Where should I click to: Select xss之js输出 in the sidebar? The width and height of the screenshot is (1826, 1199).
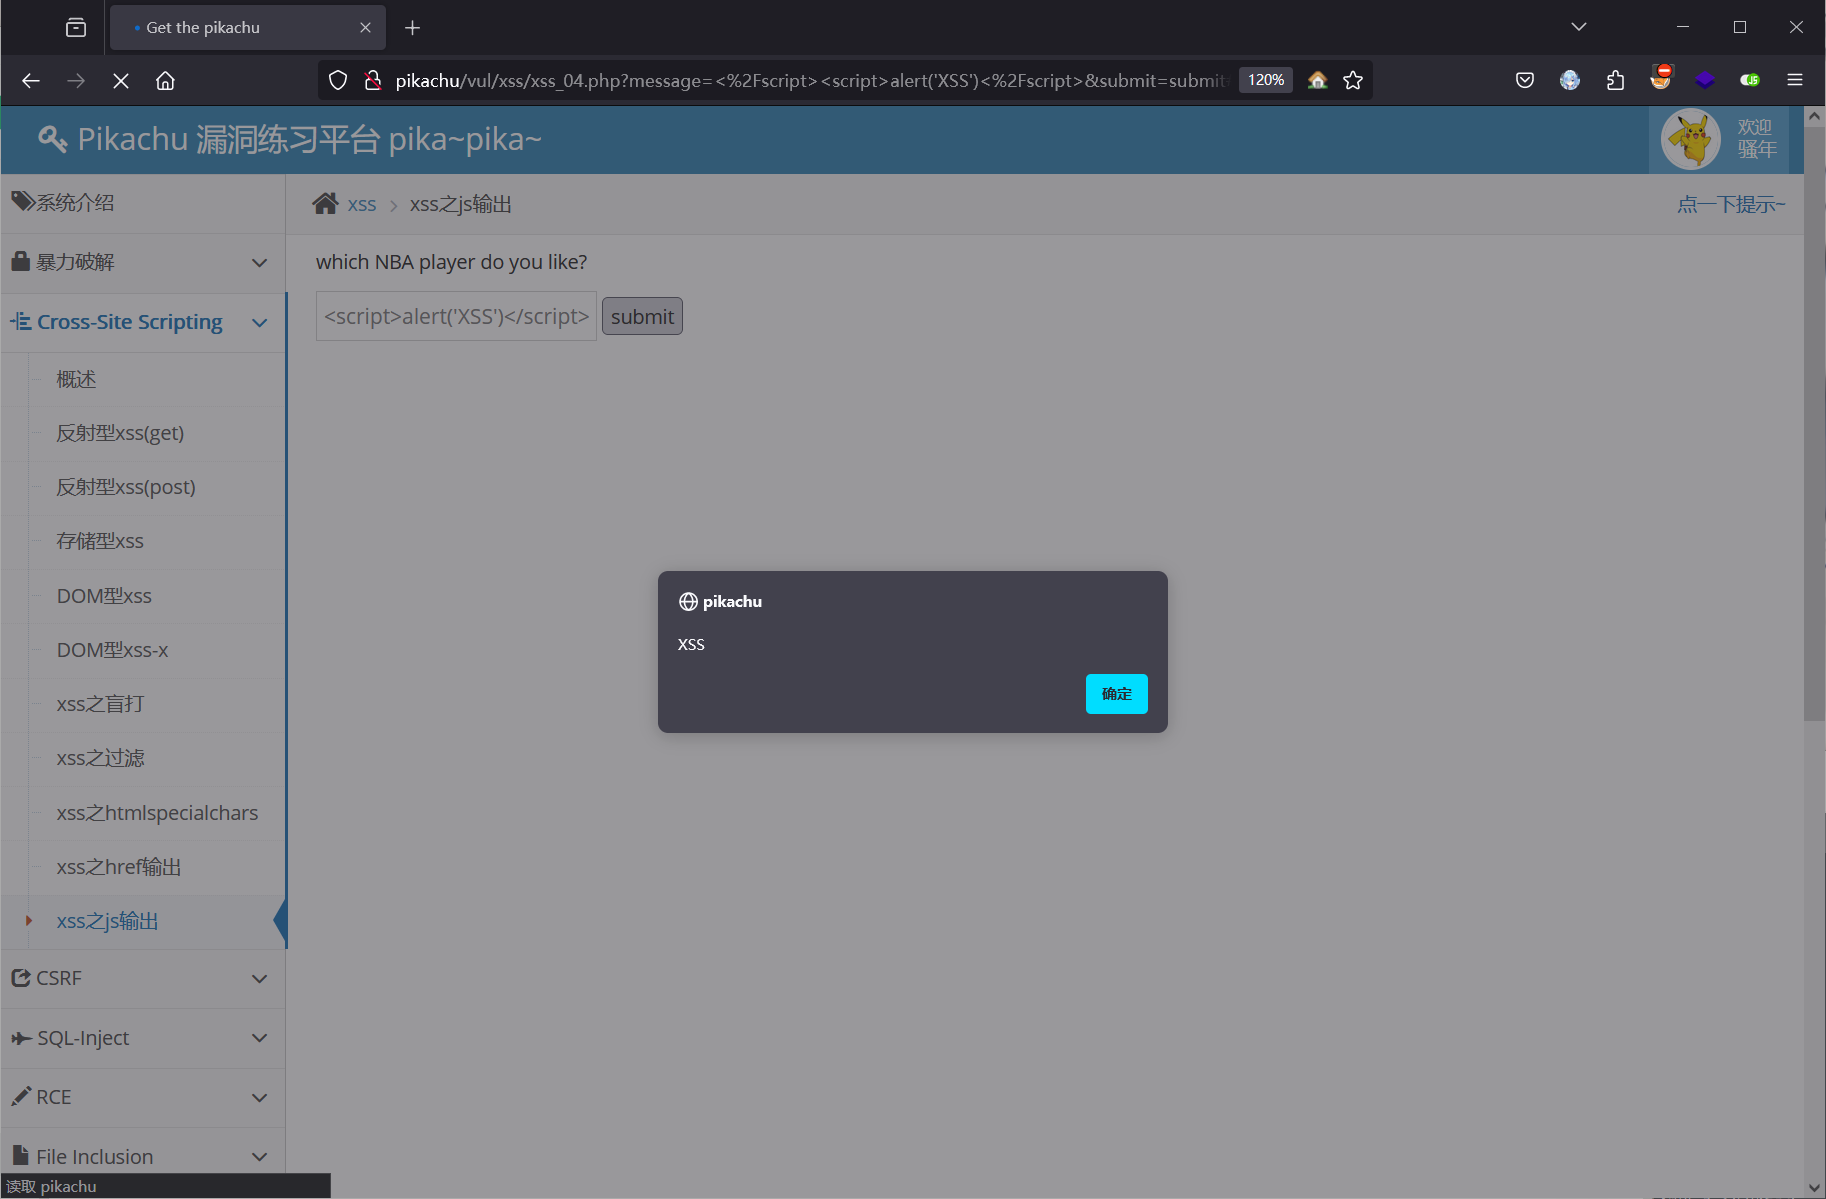tap(108, 921)
